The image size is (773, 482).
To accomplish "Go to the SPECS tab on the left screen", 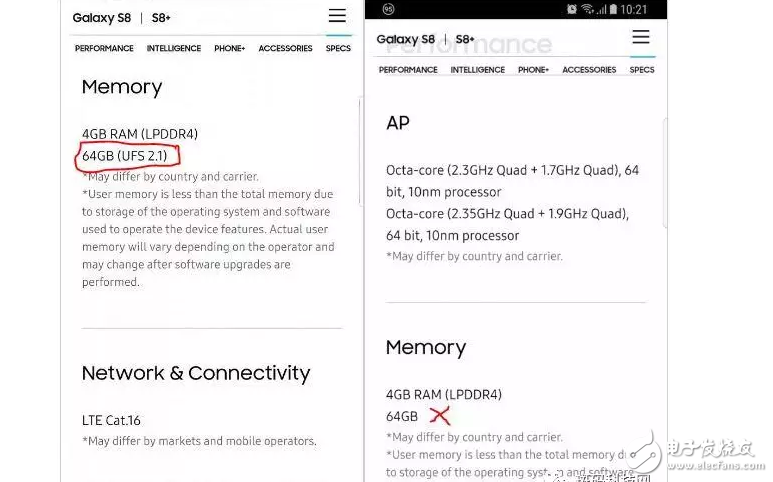I will tap(338, 48).
